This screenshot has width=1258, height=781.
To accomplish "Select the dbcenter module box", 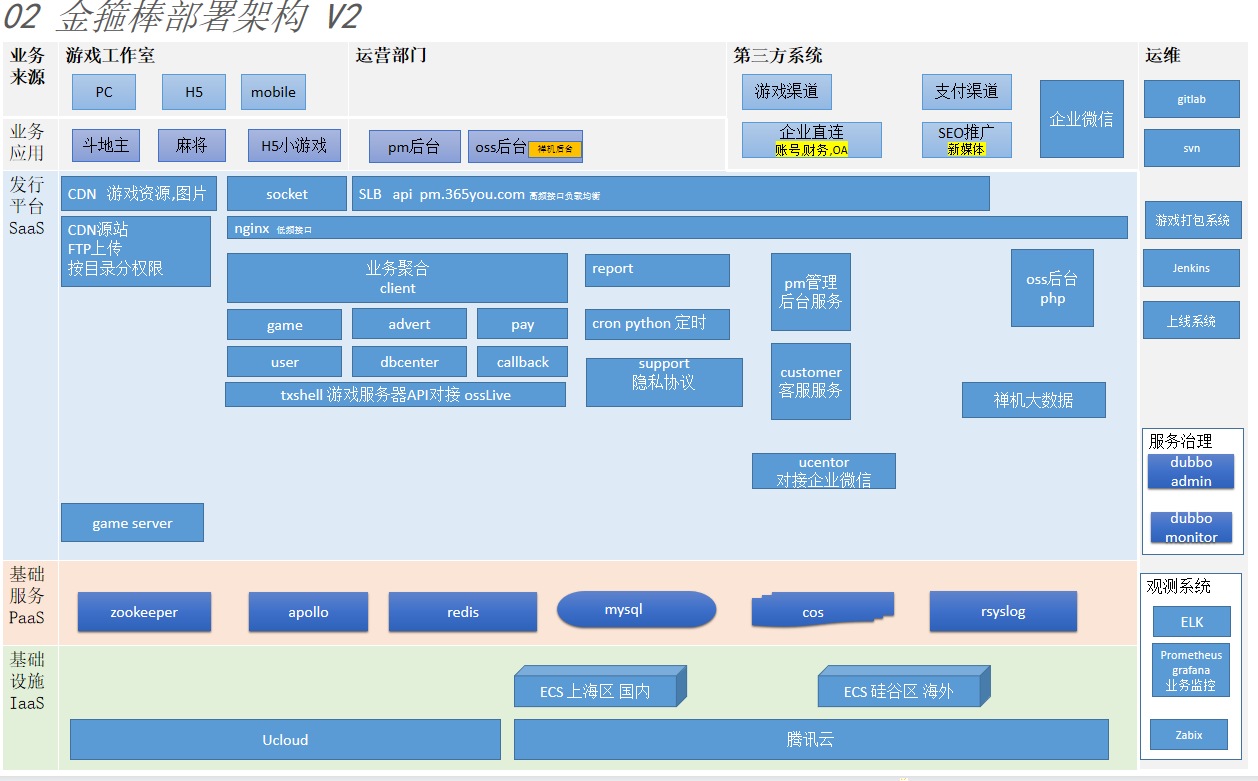I will tap(409, 362).
